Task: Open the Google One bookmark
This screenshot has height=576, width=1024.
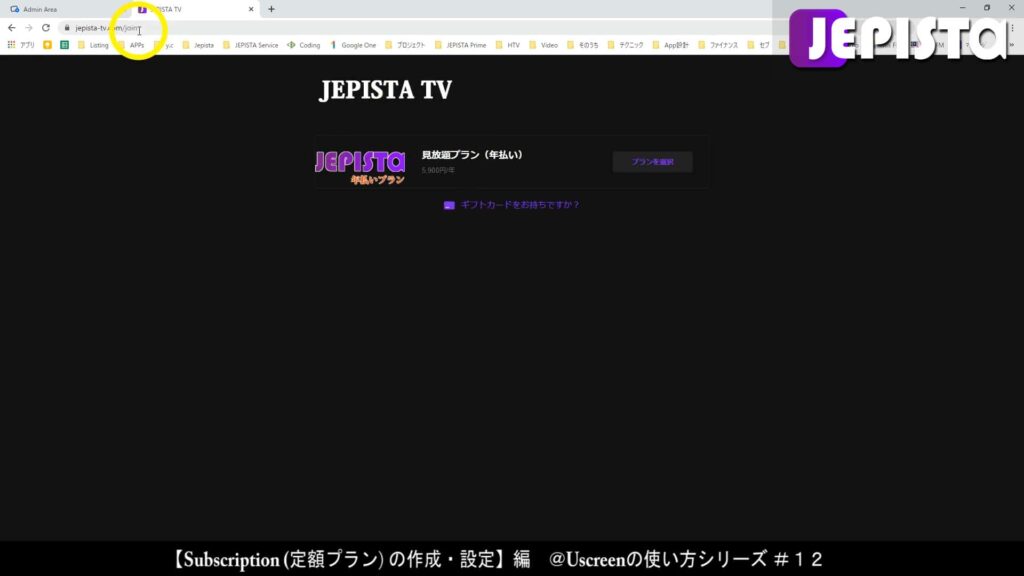Action: coord(353,45)
